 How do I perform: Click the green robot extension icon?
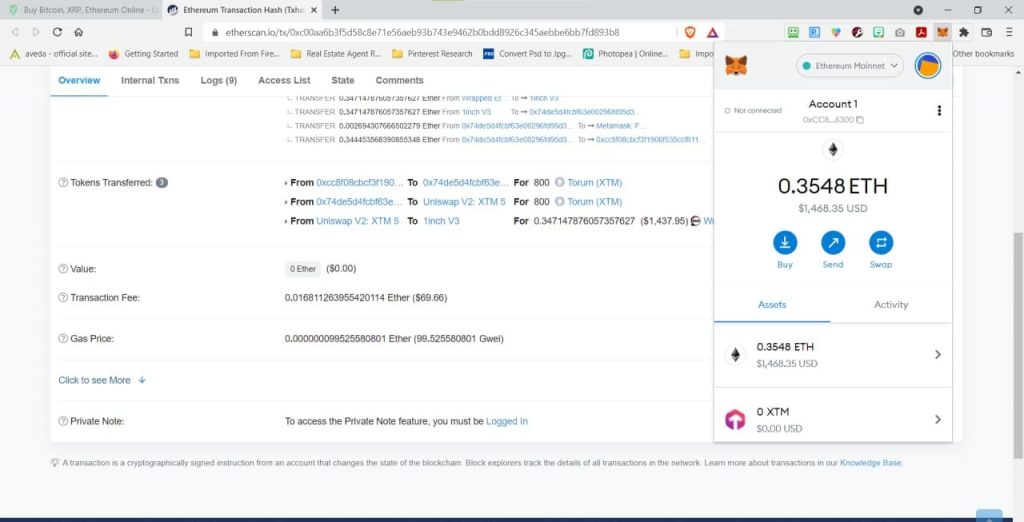pos(793,31)
